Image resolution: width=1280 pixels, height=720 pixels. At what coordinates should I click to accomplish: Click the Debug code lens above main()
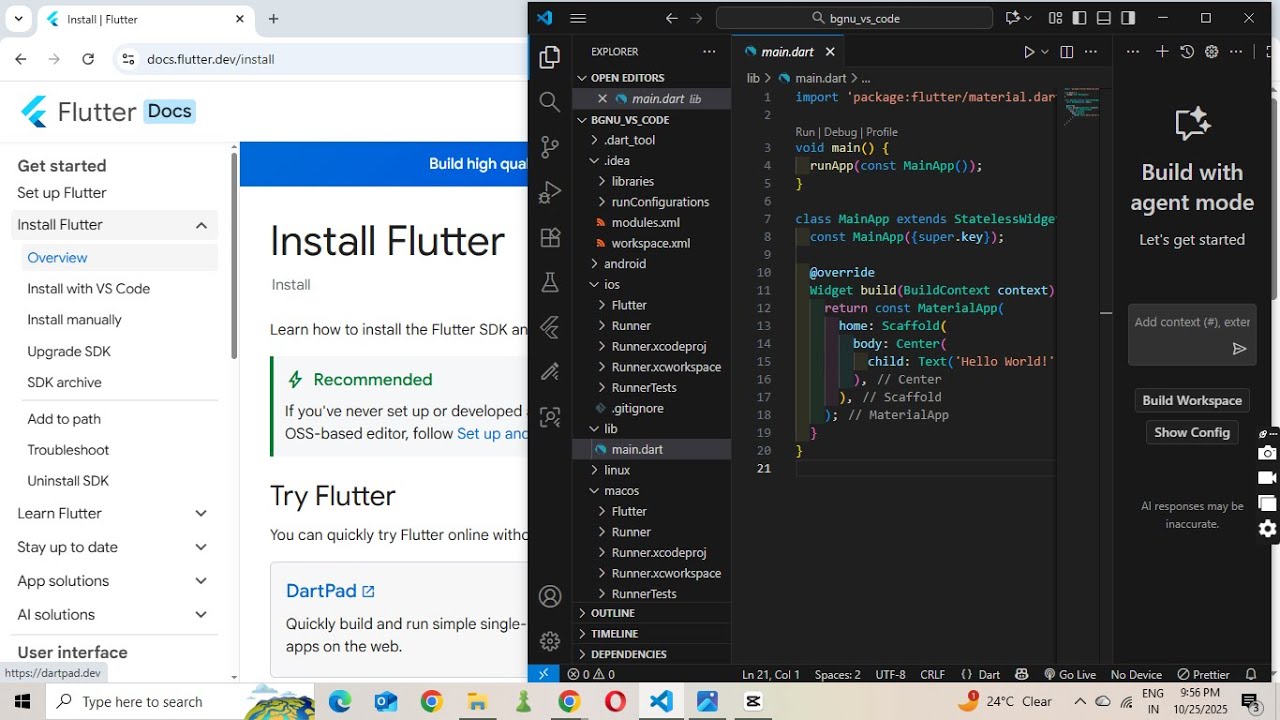tap(840, 132)
